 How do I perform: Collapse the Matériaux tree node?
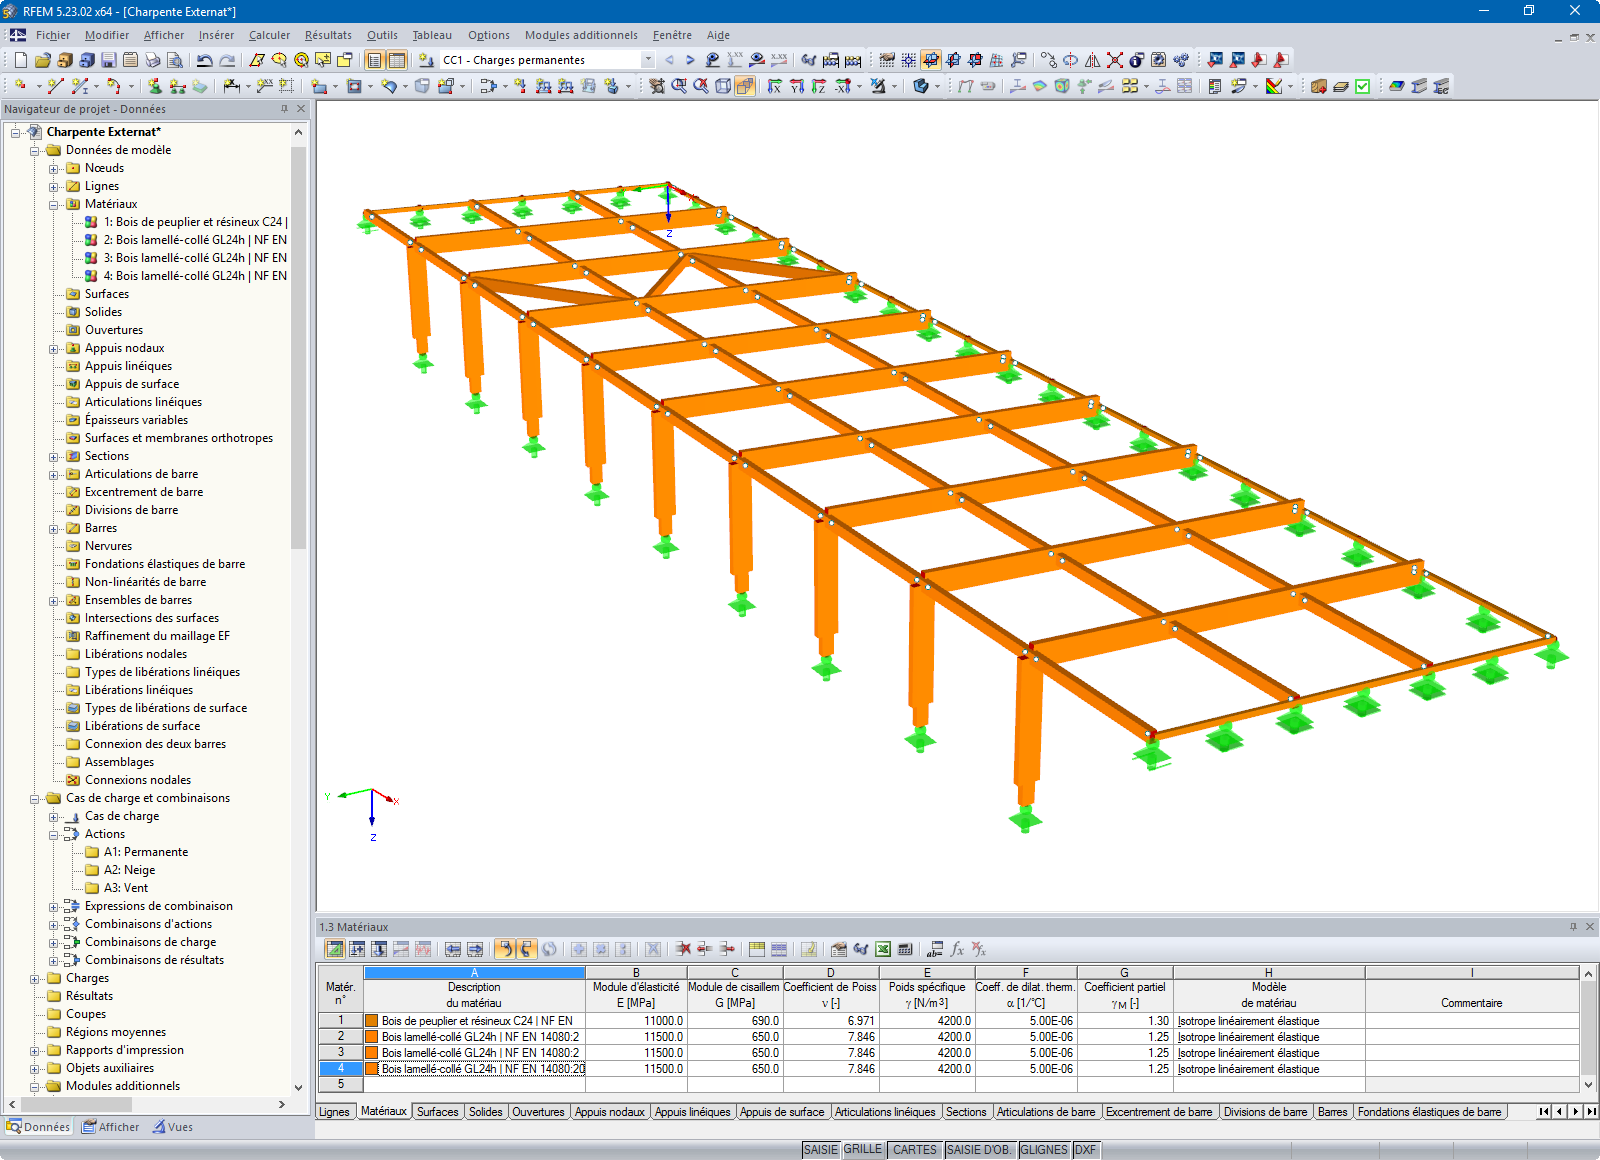pos(54,204)
